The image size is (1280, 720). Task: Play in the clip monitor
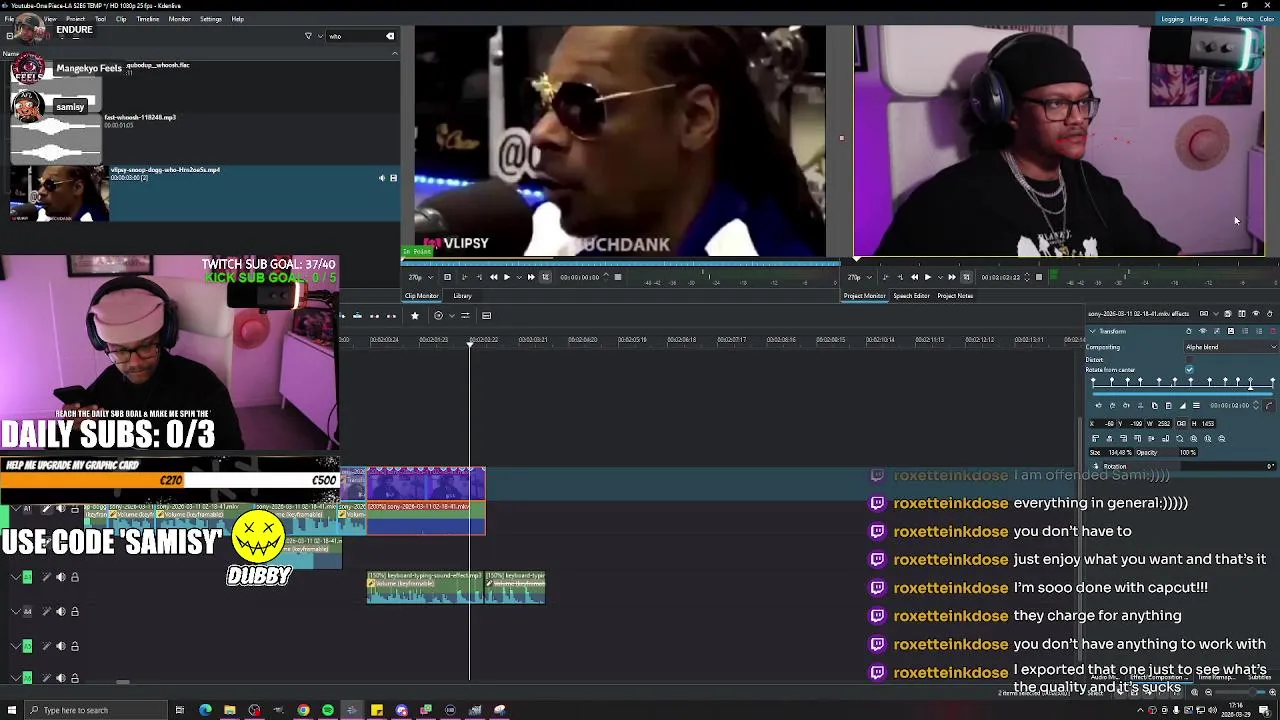(x=507, y=277)
